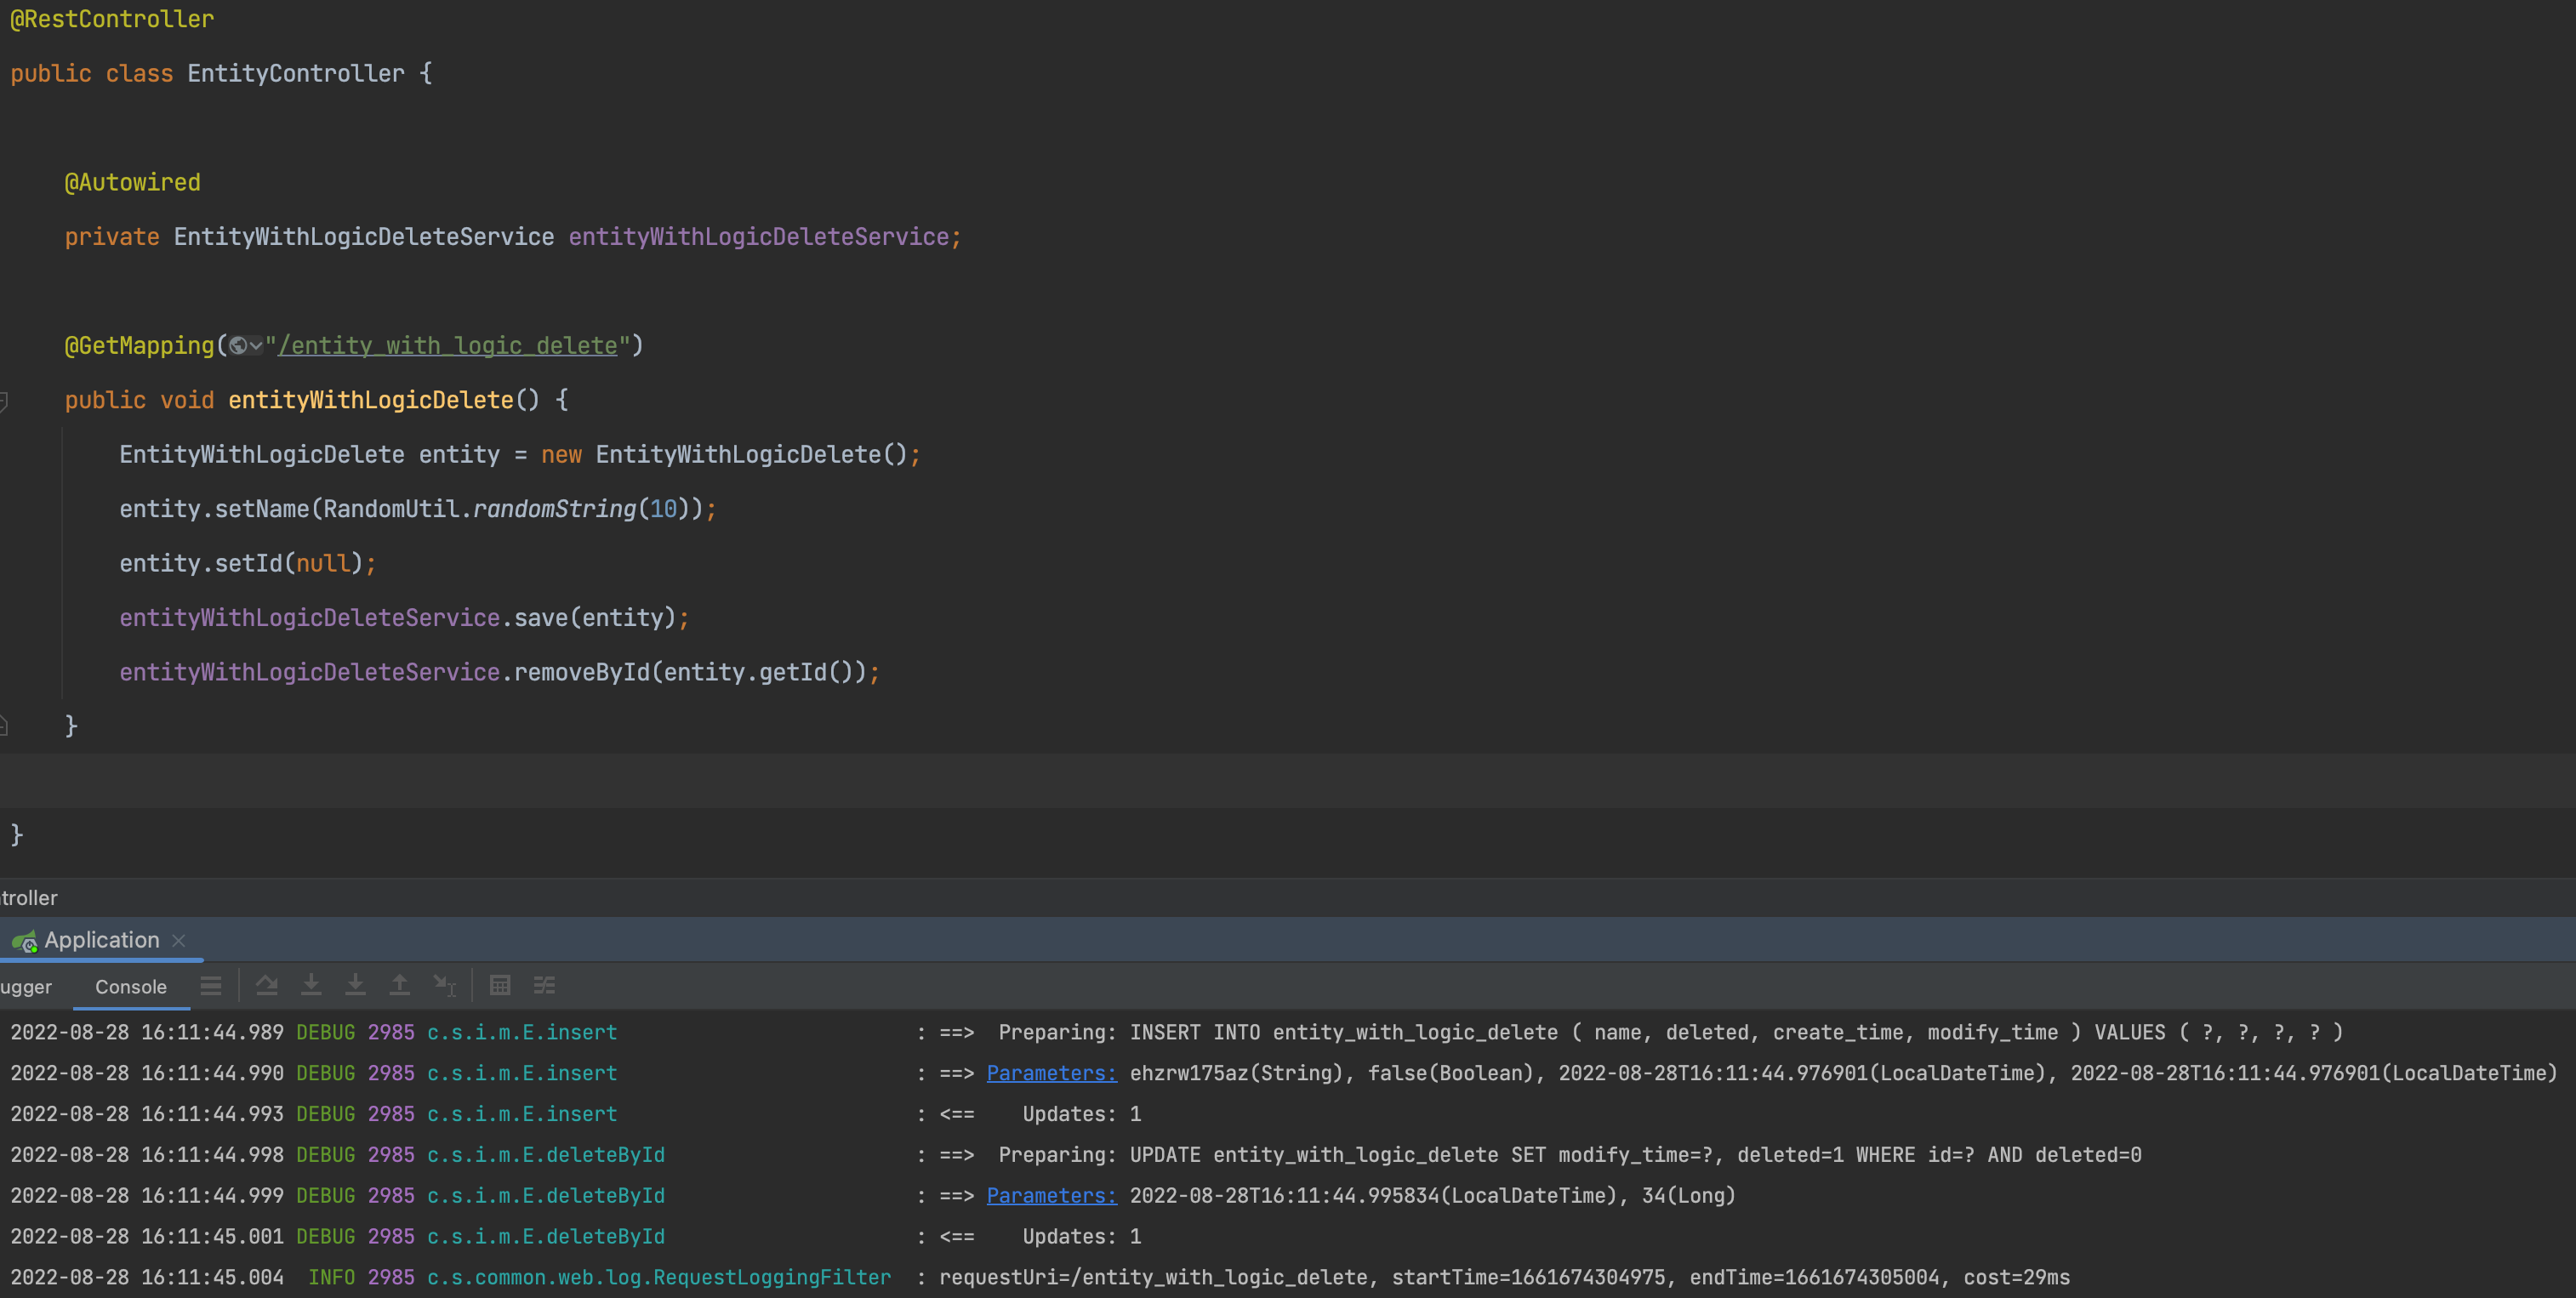
Task: Collapse the entityWithLogicDelete method fold marker
Action: tap(4, 401)
